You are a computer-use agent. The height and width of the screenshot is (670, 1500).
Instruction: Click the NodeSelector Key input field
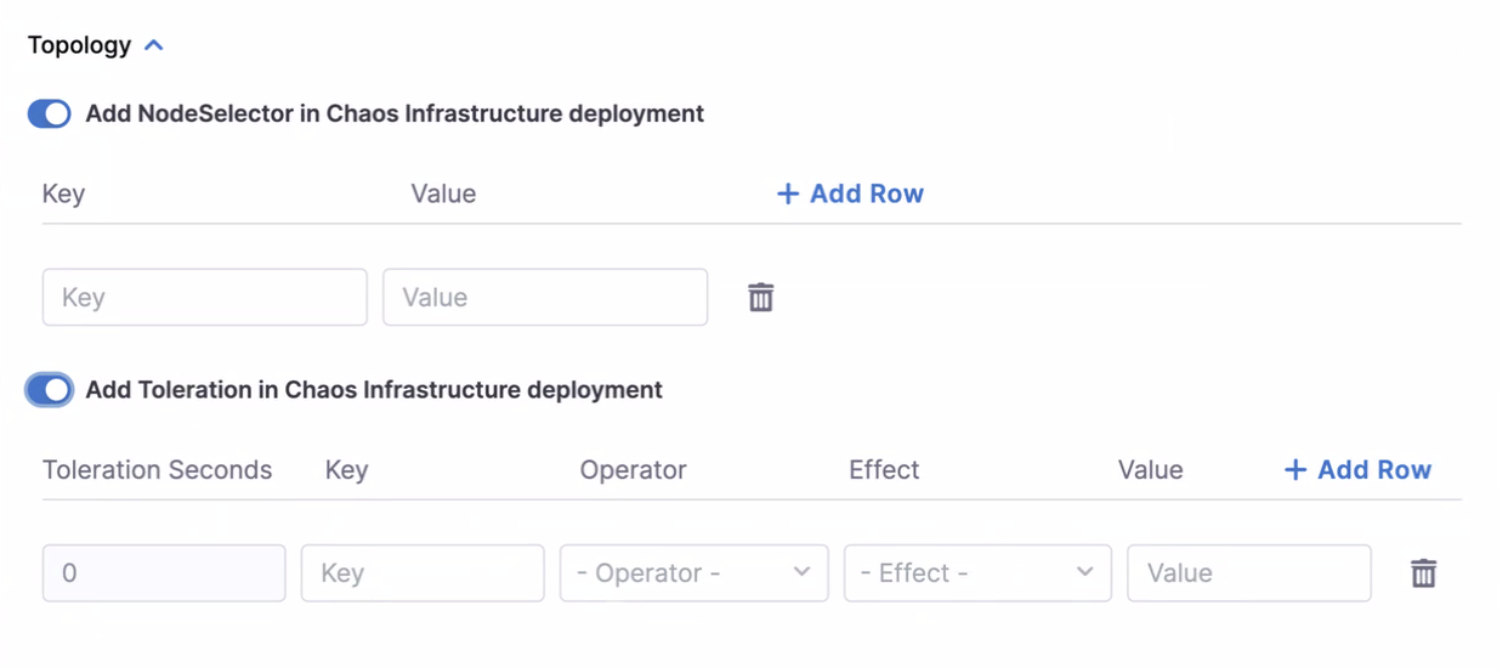click(204, 297)
